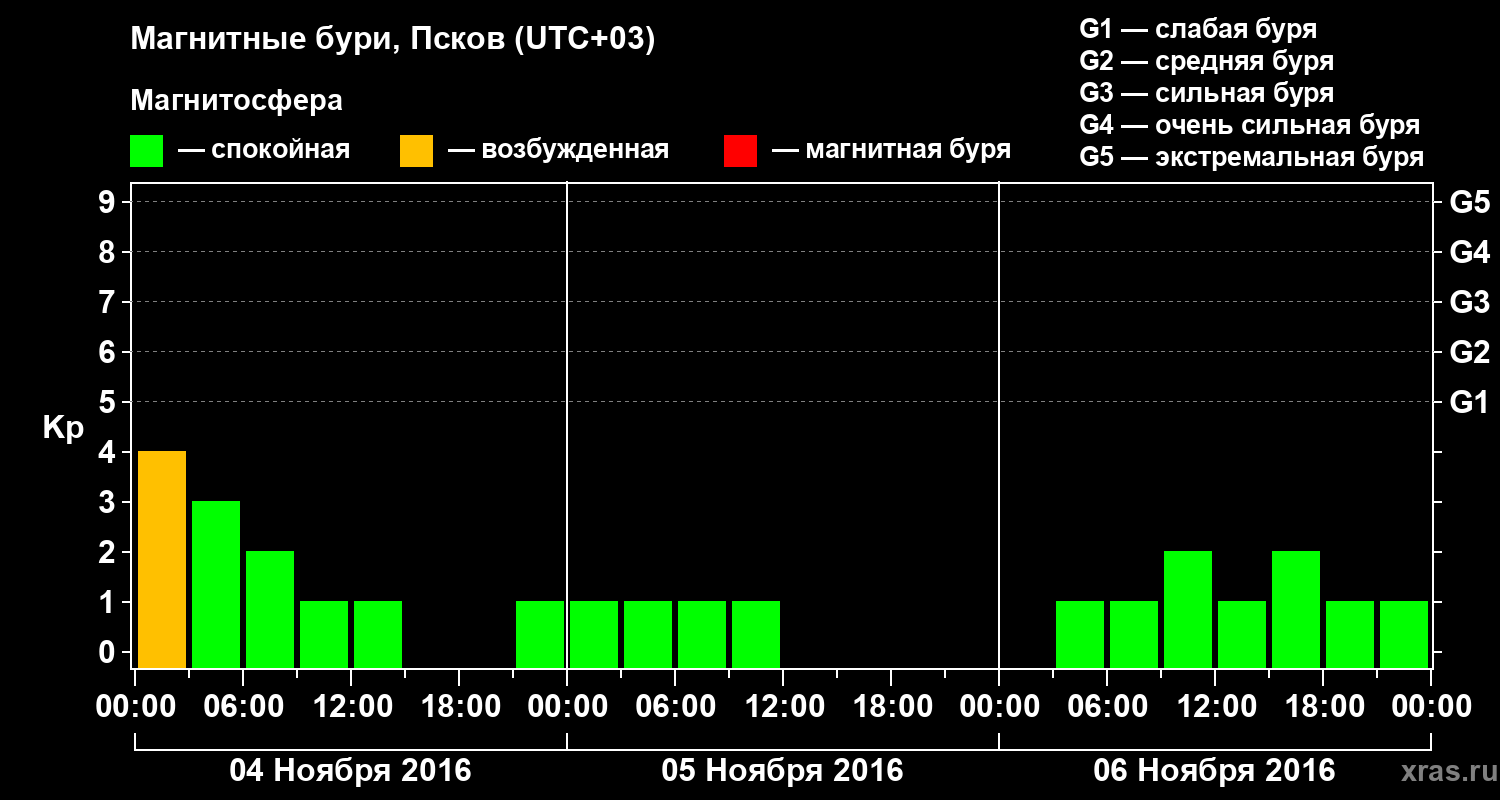Image resolution: width=1500 pixels, height=800 pixels.
Task: Click the orange 'возбужденная' legend swatch
Action: coord(416,151)
